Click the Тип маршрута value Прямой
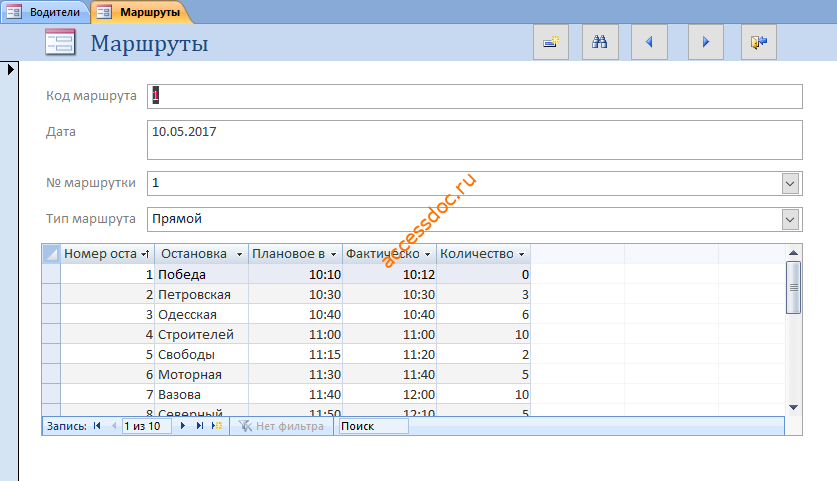Image resolution: width=837 pixels, height=481 pixels. [177, 219]
